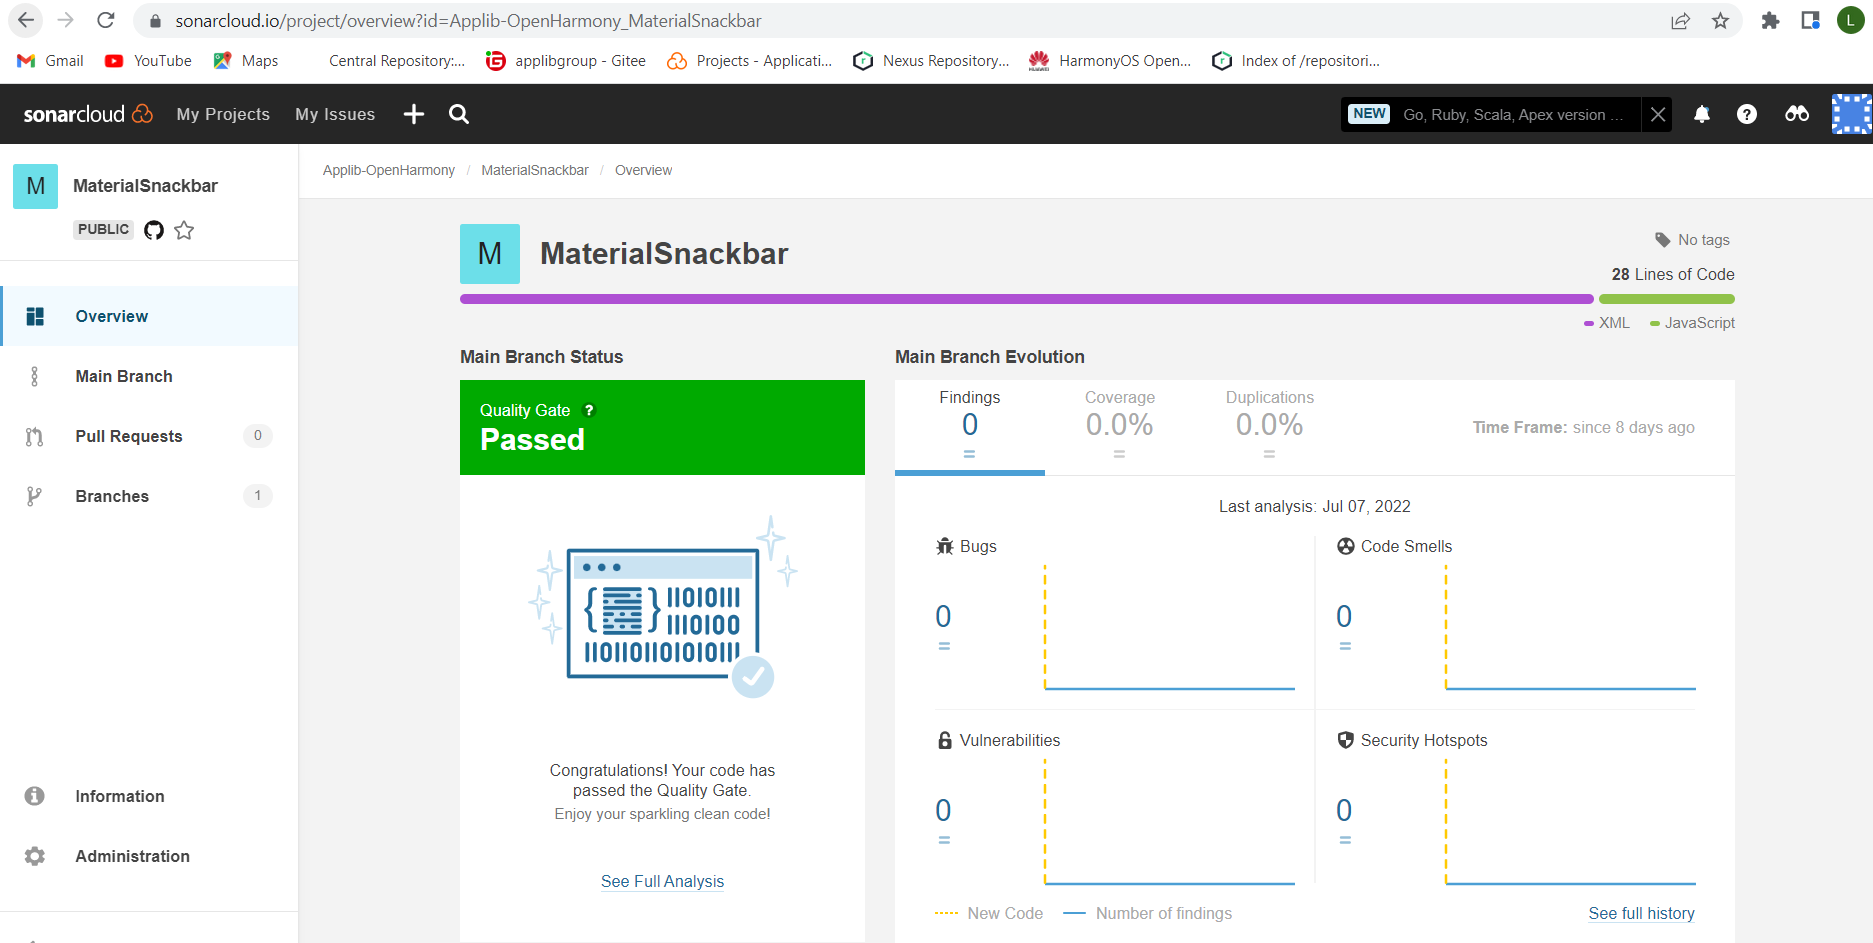The image size is (1873, 943).
Task: Click the plus icon to add project
Action: tap(414, 114)
